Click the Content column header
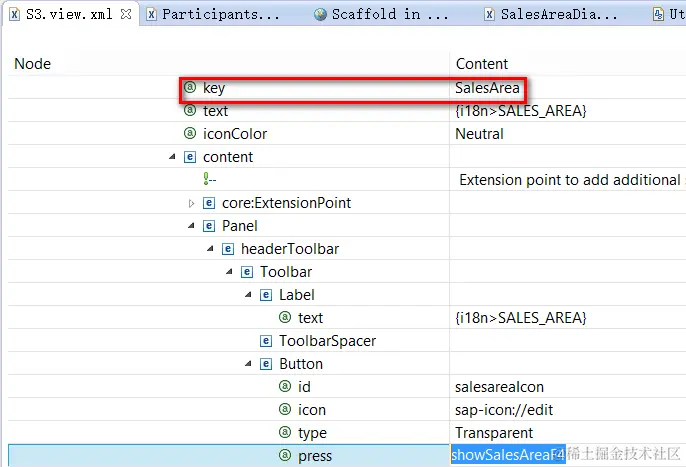The height and width of the screenshot is (467, 686). point(482,64)
